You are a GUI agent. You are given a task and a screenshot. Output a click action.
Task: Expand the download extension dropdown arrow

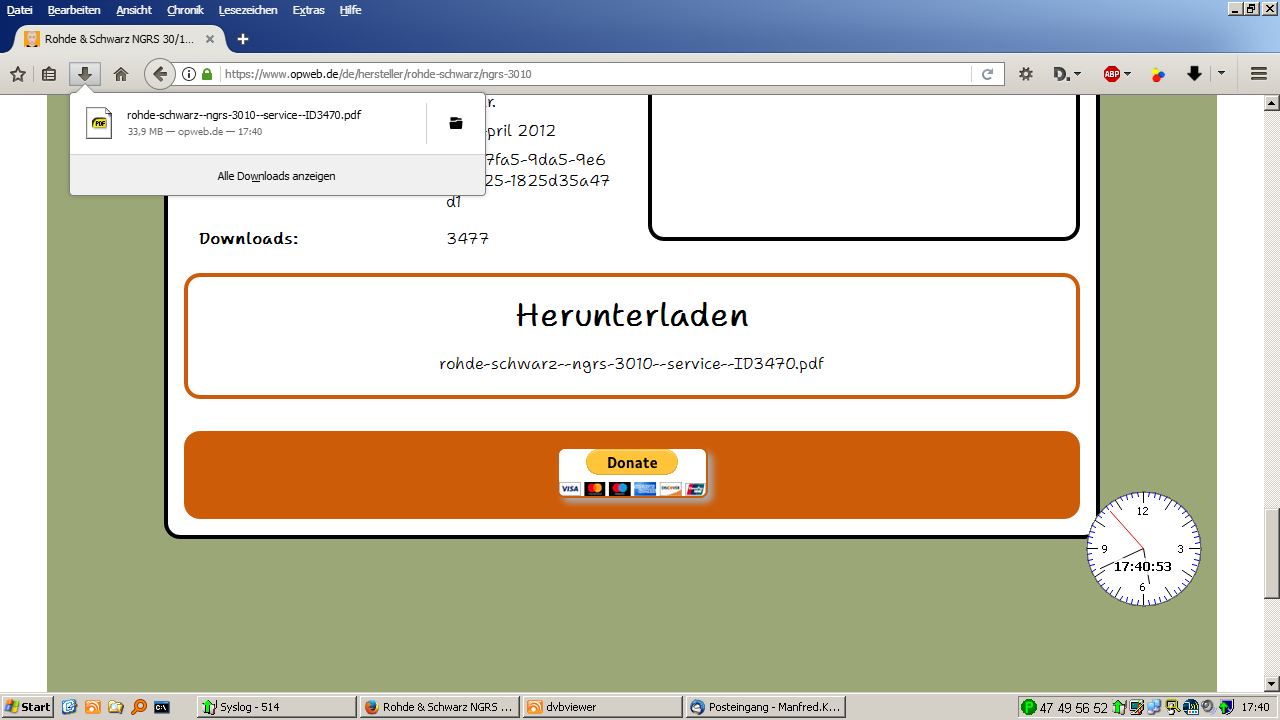pos(1221,74)
